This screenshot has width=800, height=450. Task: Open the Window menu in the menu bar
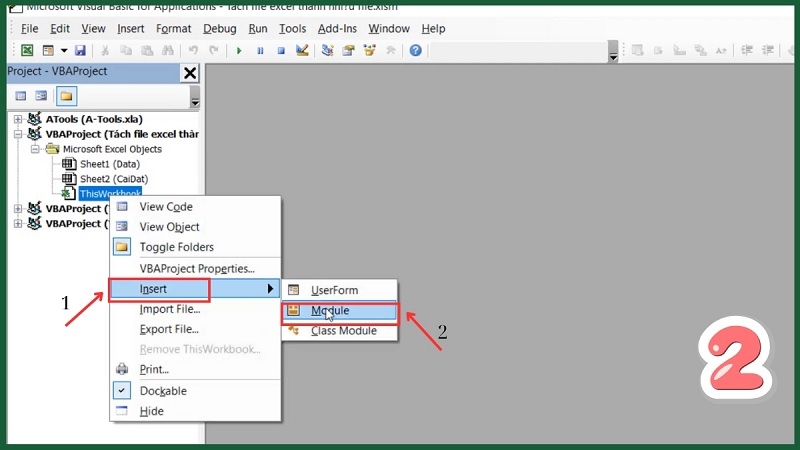389,29
